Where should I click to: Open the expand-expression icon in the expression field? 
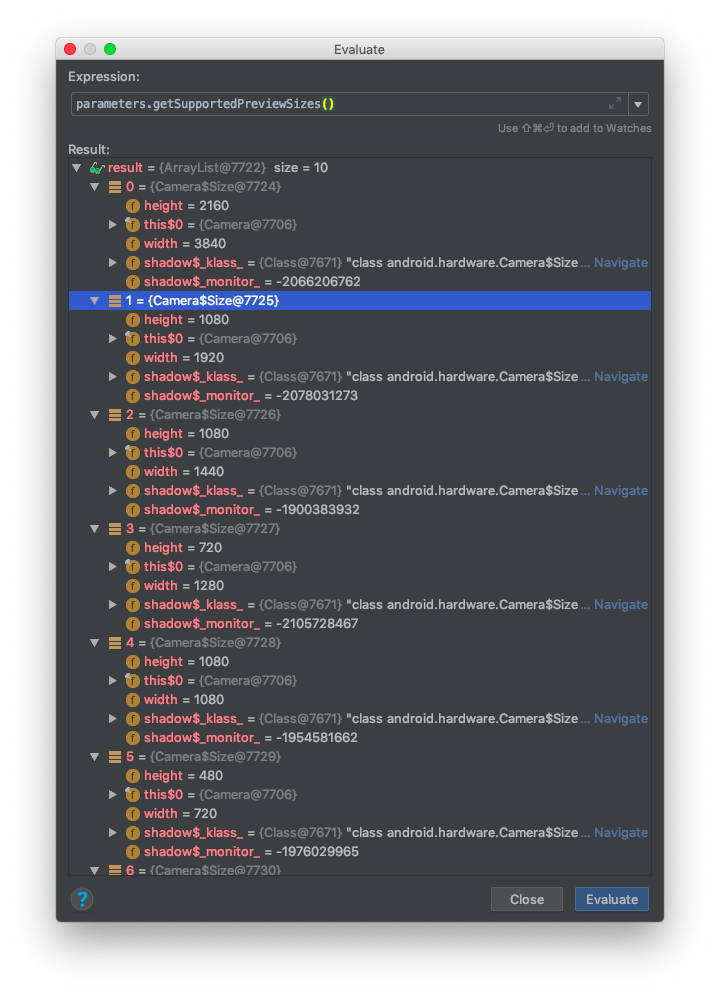[x=615, y=103]
